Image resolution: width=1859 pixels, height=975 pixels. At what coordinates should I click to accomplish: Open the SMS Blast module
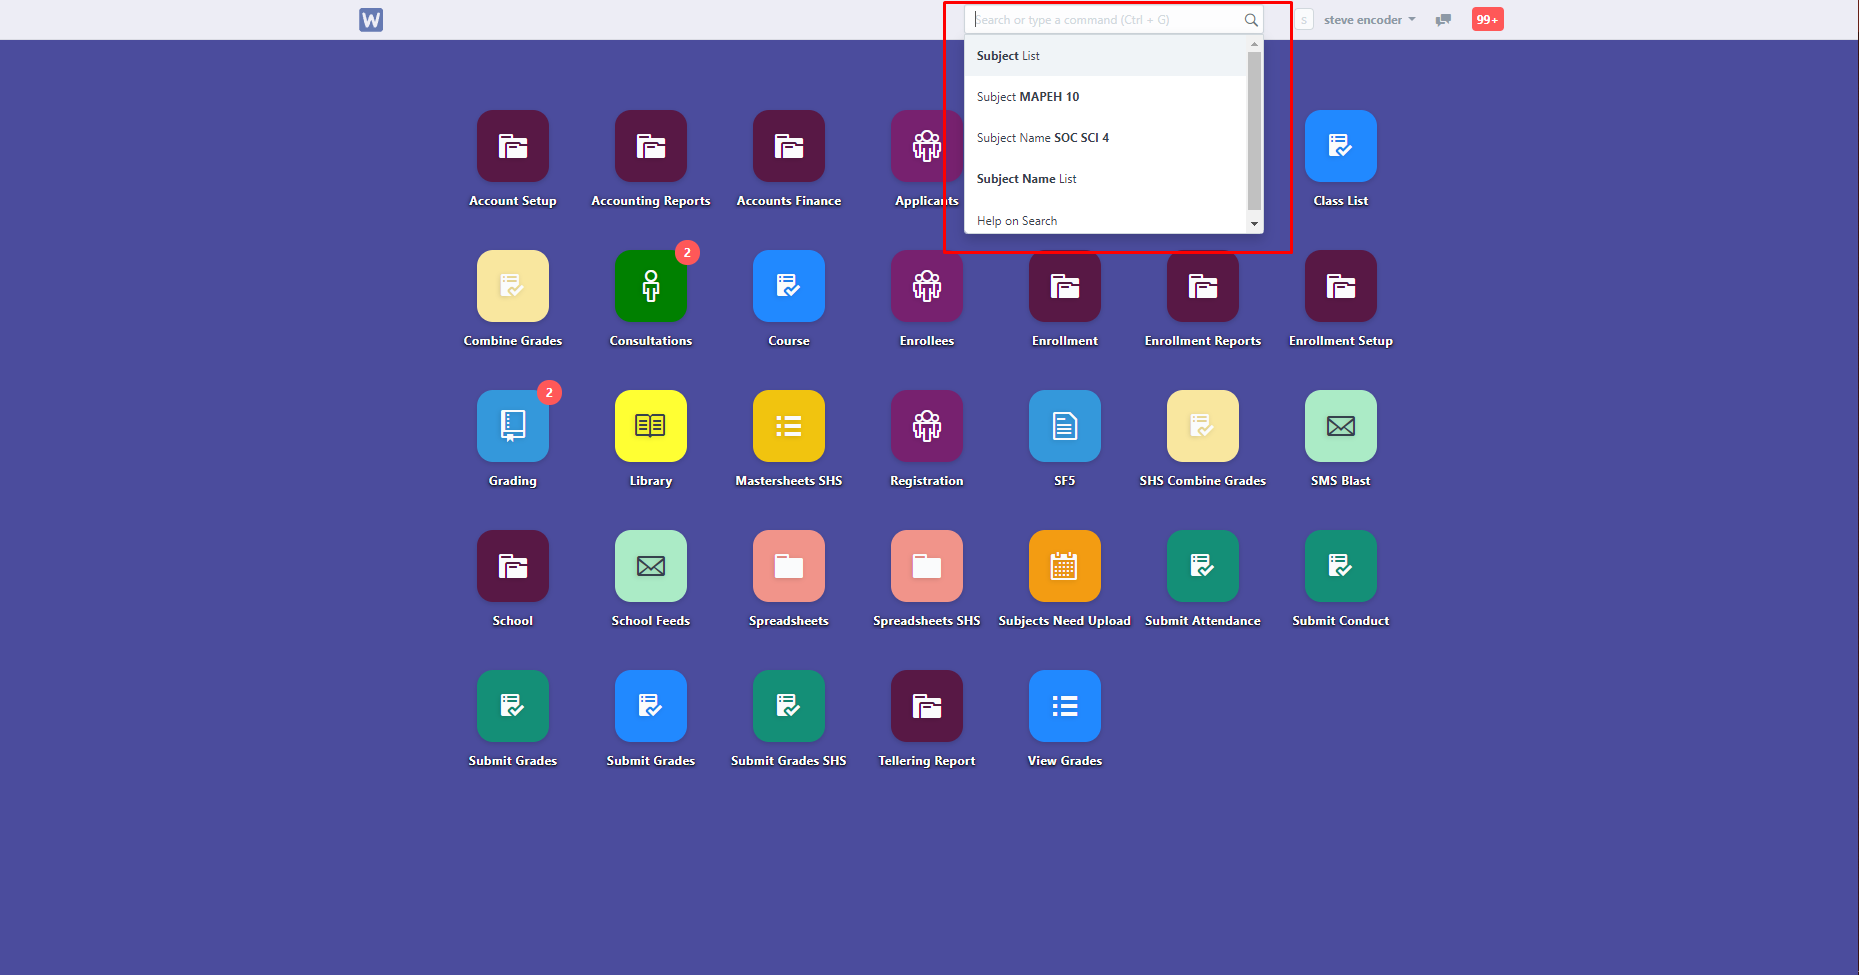pyautogui.click(x=1341, y=426)
